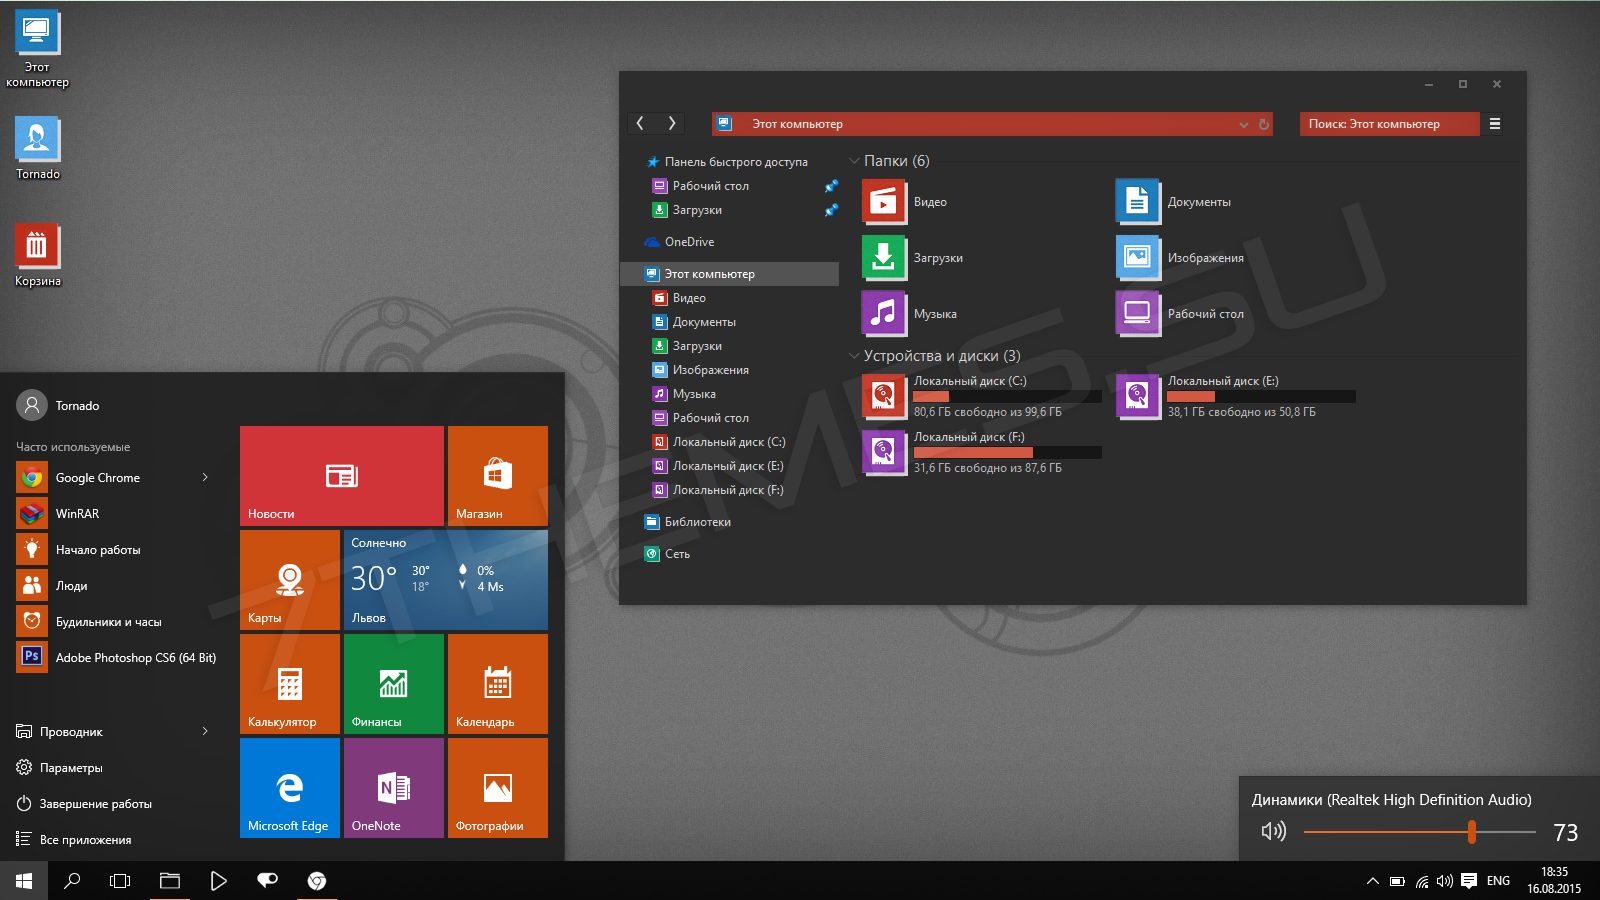Open the Музыка folder icon
1600x900 pixels.
pos(884,314)
